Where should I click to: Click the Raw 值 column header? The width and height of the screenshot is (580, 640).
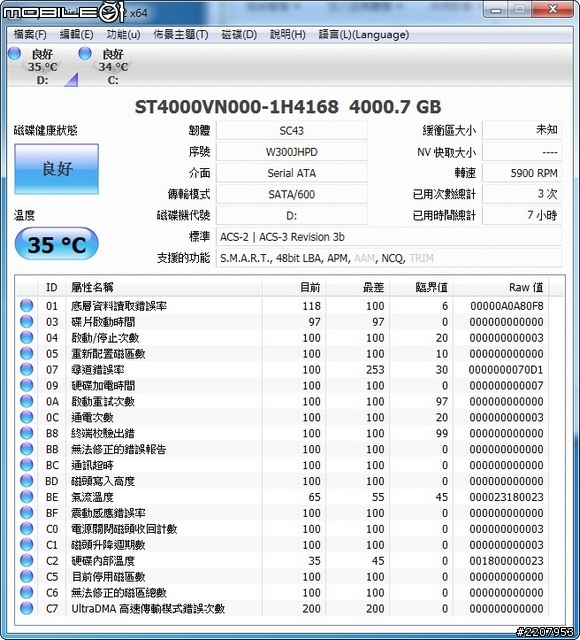coord(501,287)
